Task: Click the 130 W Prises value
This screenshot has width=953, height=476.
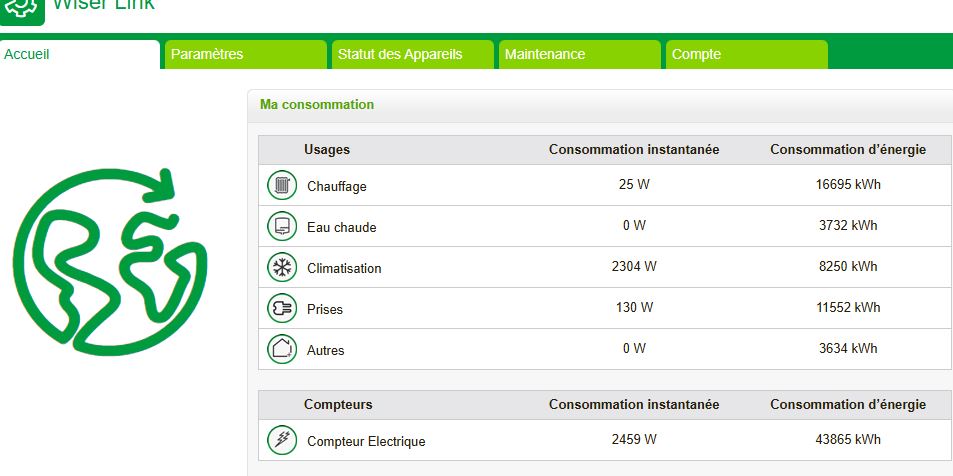Action: (634, 308)
